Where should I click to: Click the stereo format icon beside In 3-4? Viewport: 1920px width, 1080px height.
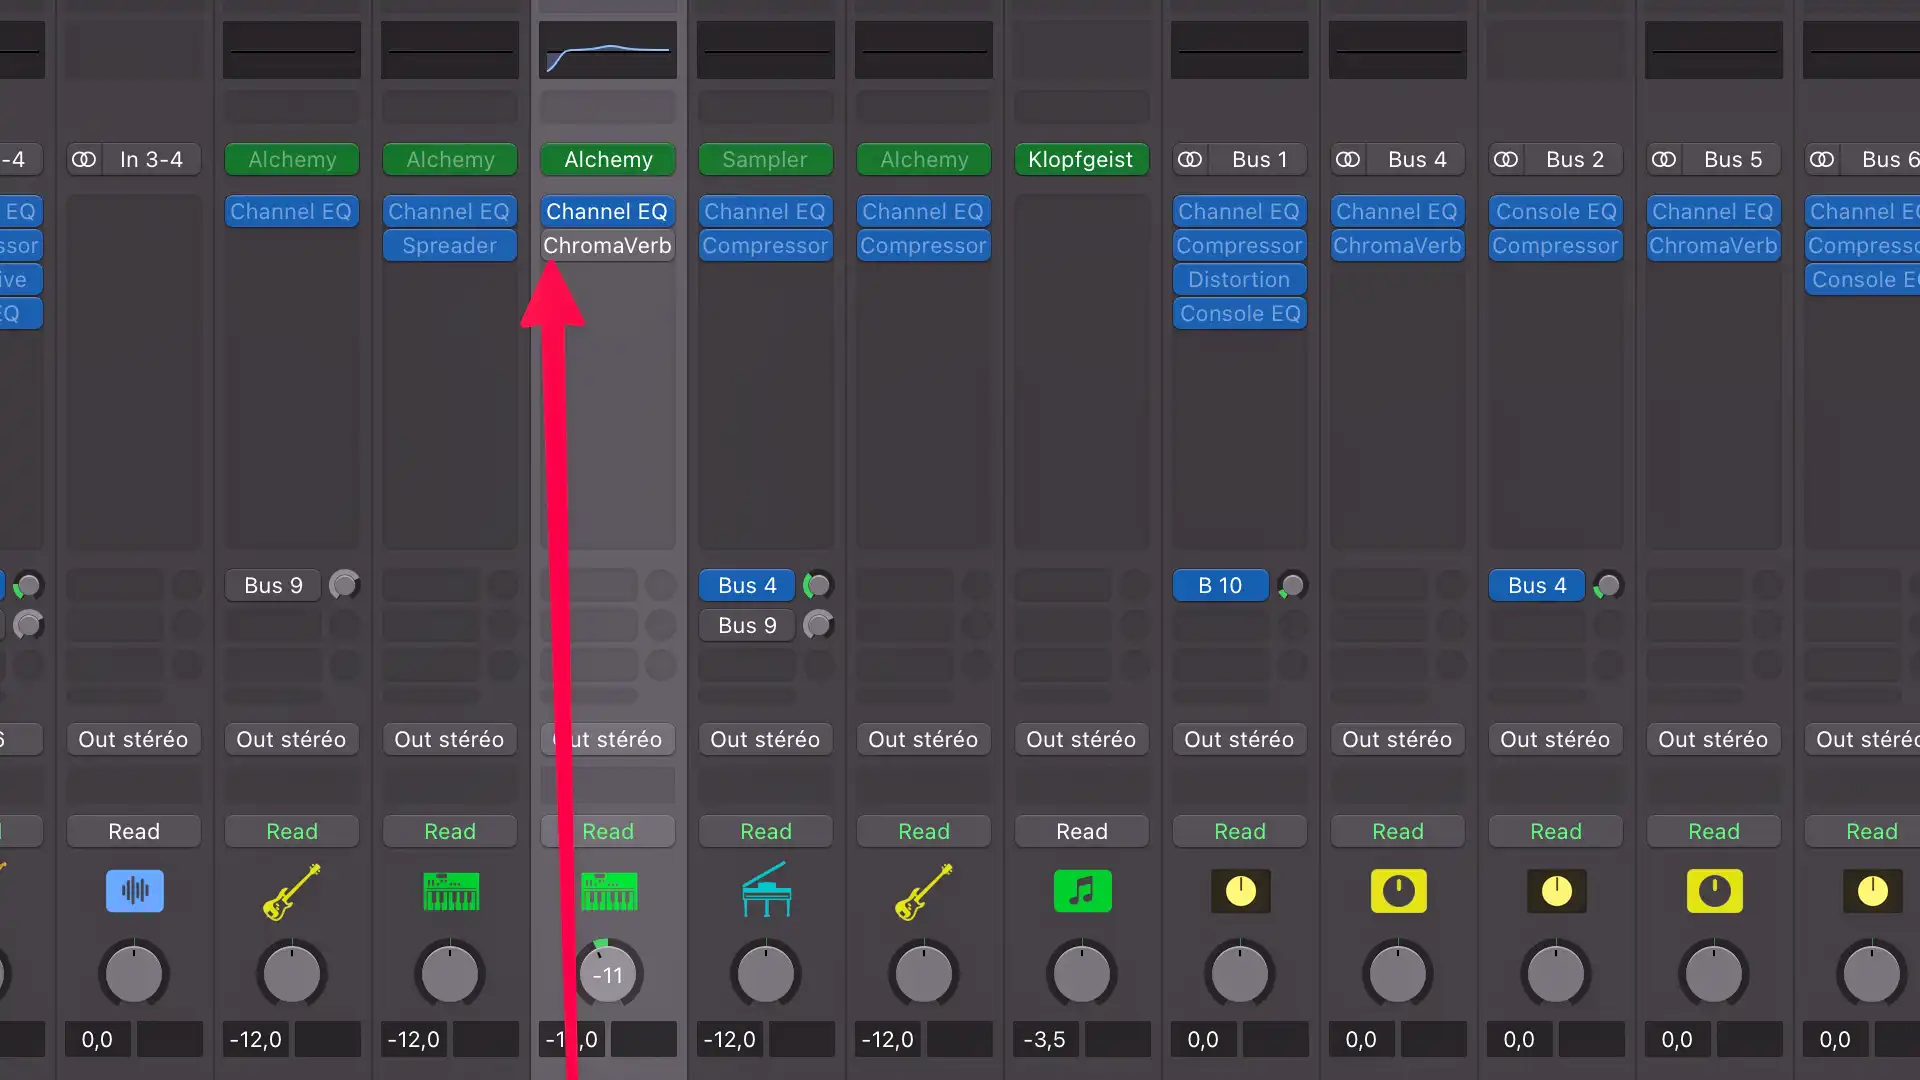pyautogui.click(x=84, y=159)
